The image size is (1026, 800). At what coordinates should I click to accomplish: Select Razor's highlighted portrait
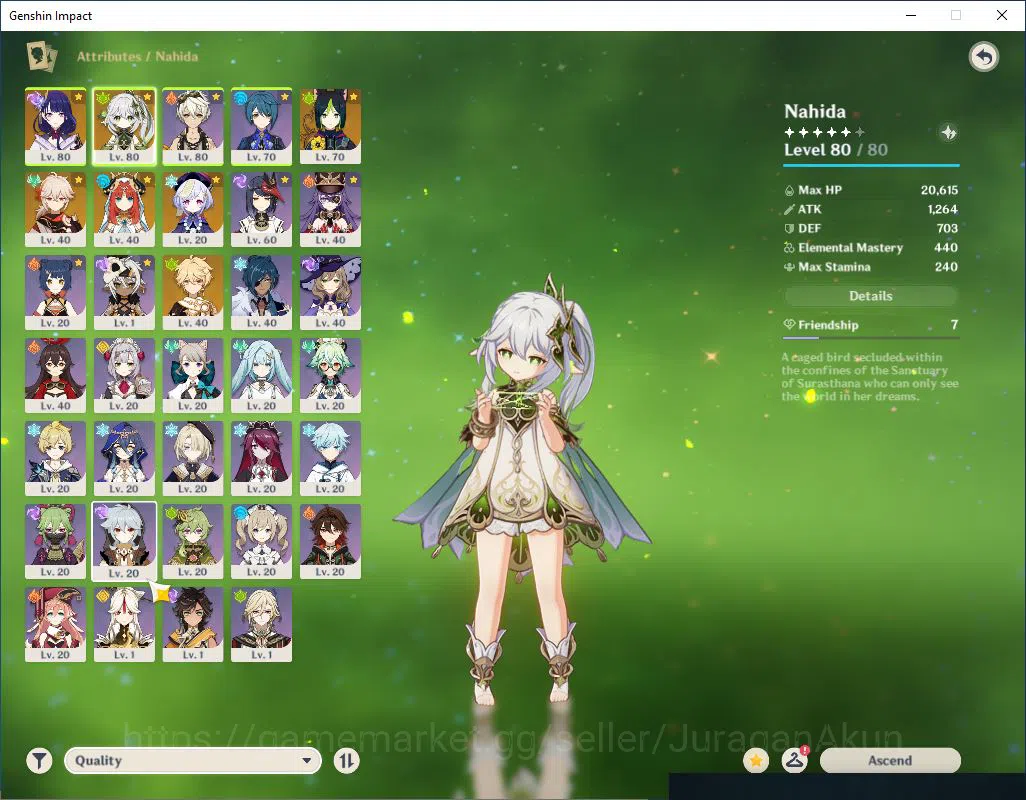pos(124,542)
